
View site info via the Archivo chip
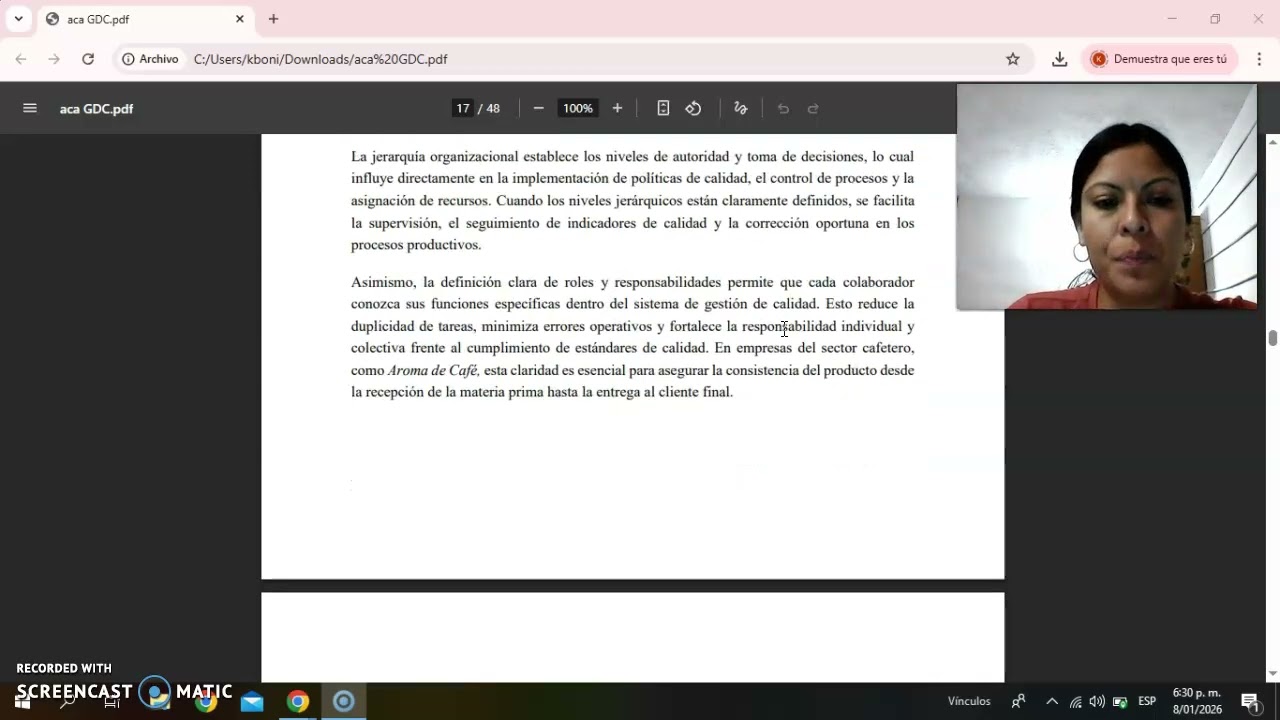(x=151, y=59)
